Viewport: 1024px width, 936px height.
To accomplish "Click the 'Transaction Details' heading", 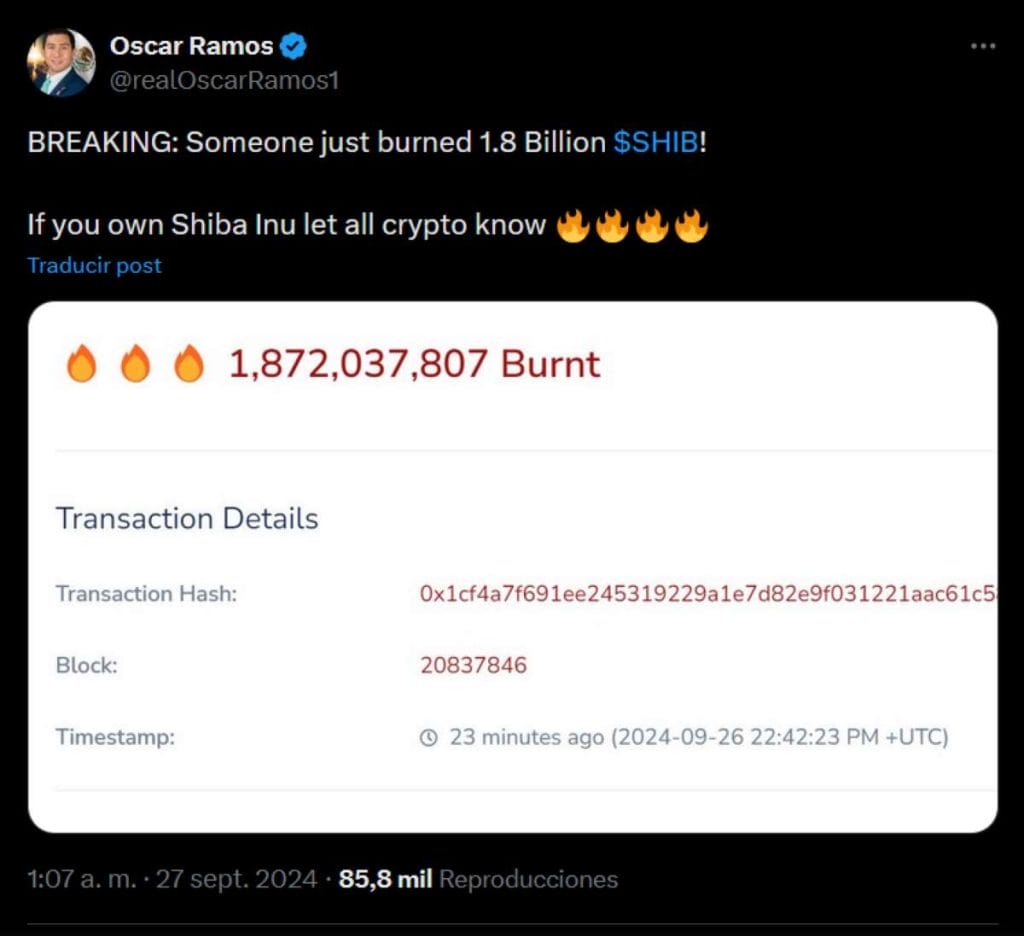I will pos(187,518).
